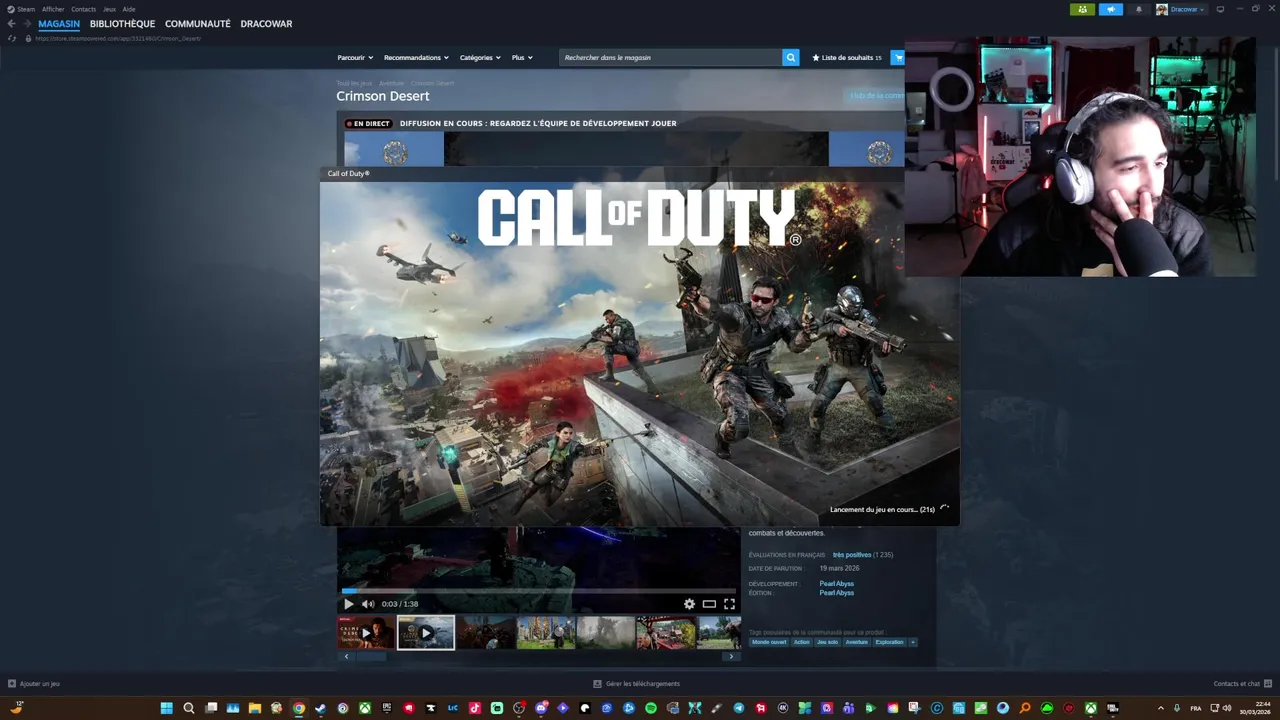The height and width of the screenshot is (720, 1280).
Task: Expand the Catégories menu
Action: click(x=480, y=58)
